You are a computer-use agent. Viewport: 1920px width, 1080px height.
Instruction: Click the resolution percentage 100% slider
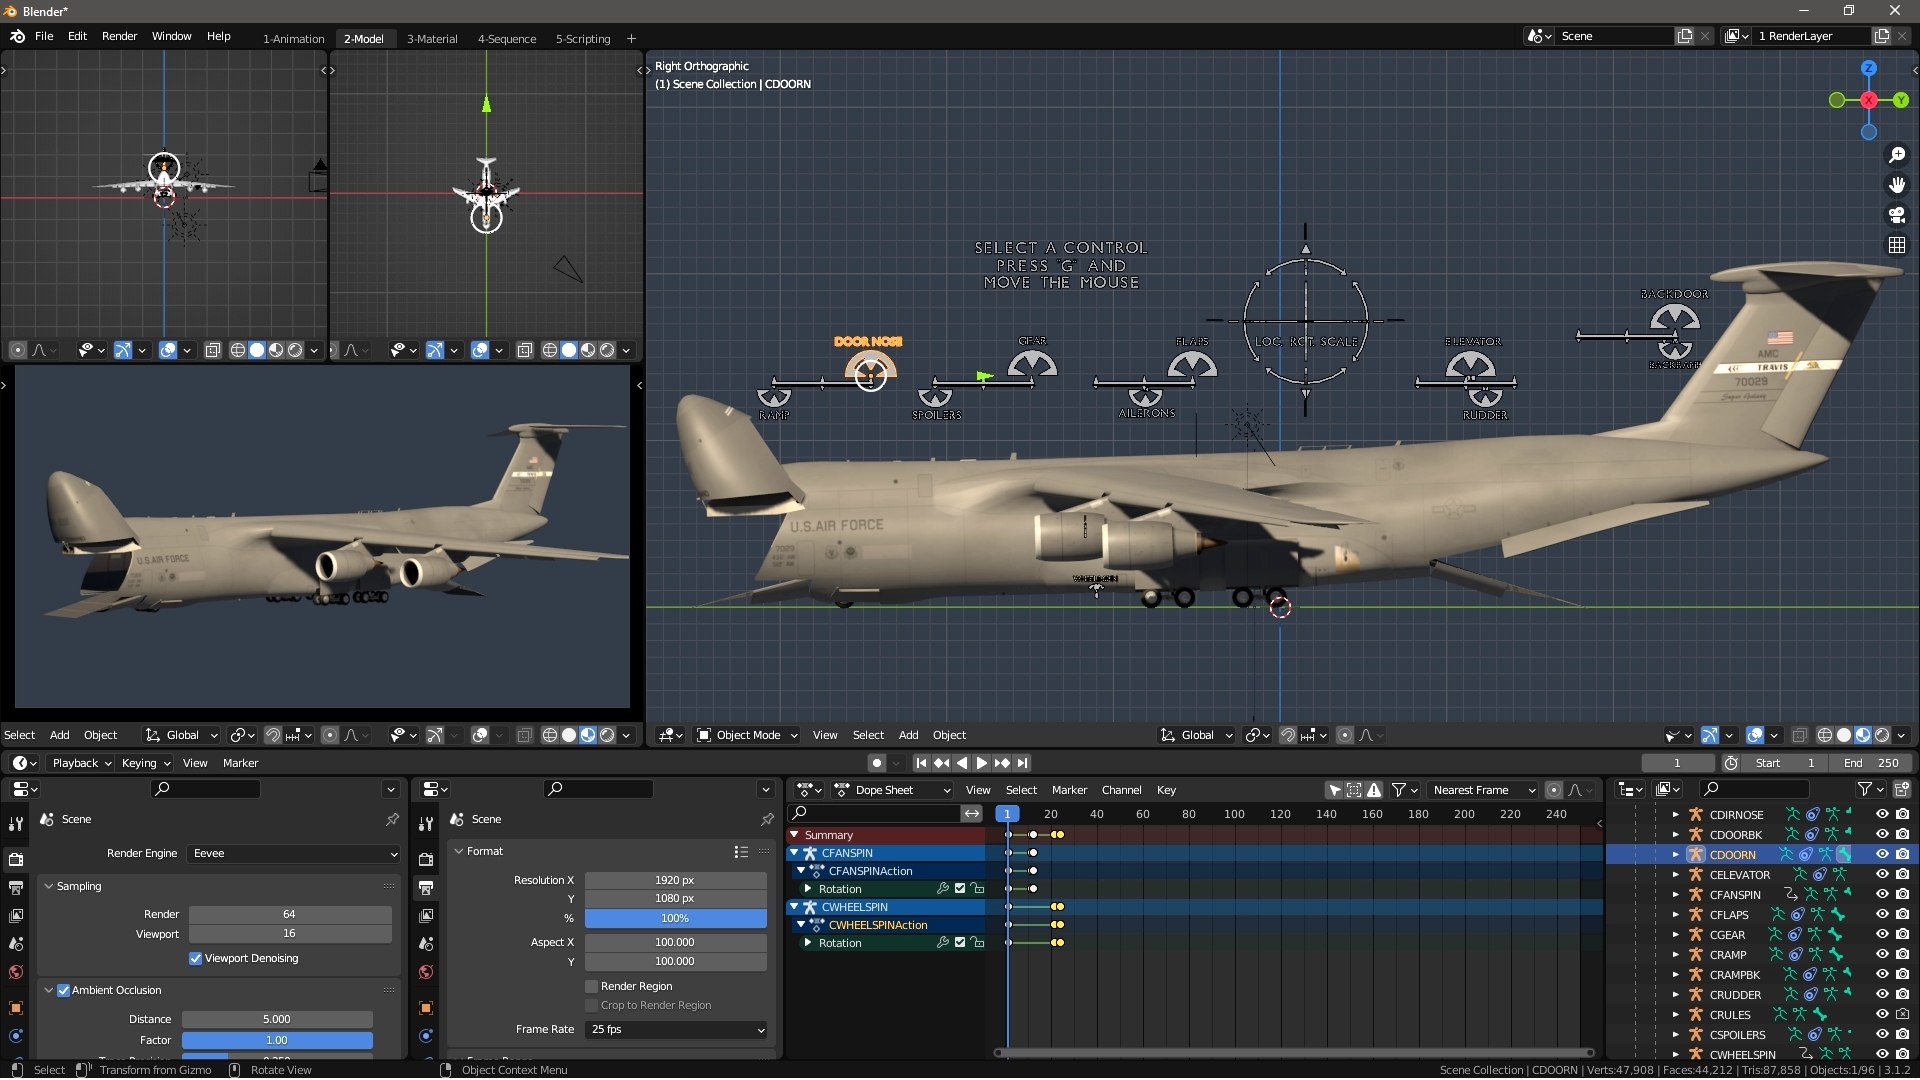tap(676, 918)
